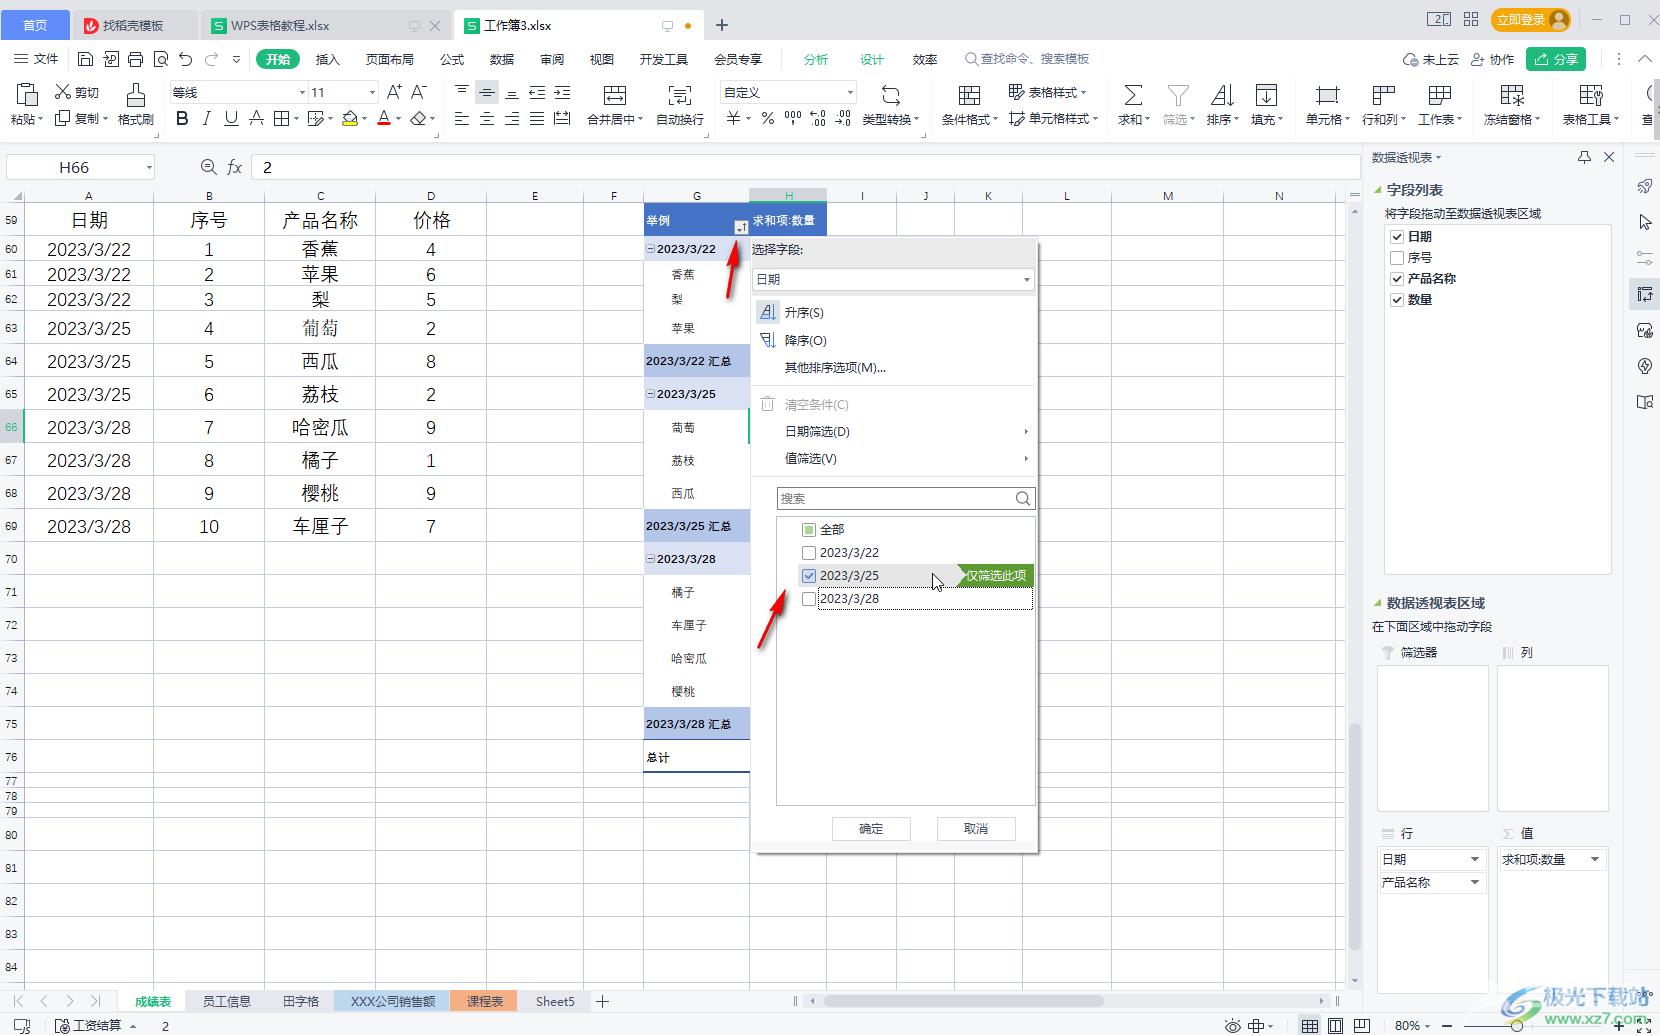1660x1035 pixels.
Task: Click the pivot filter button in G59
Action: [x=740, y=228]
